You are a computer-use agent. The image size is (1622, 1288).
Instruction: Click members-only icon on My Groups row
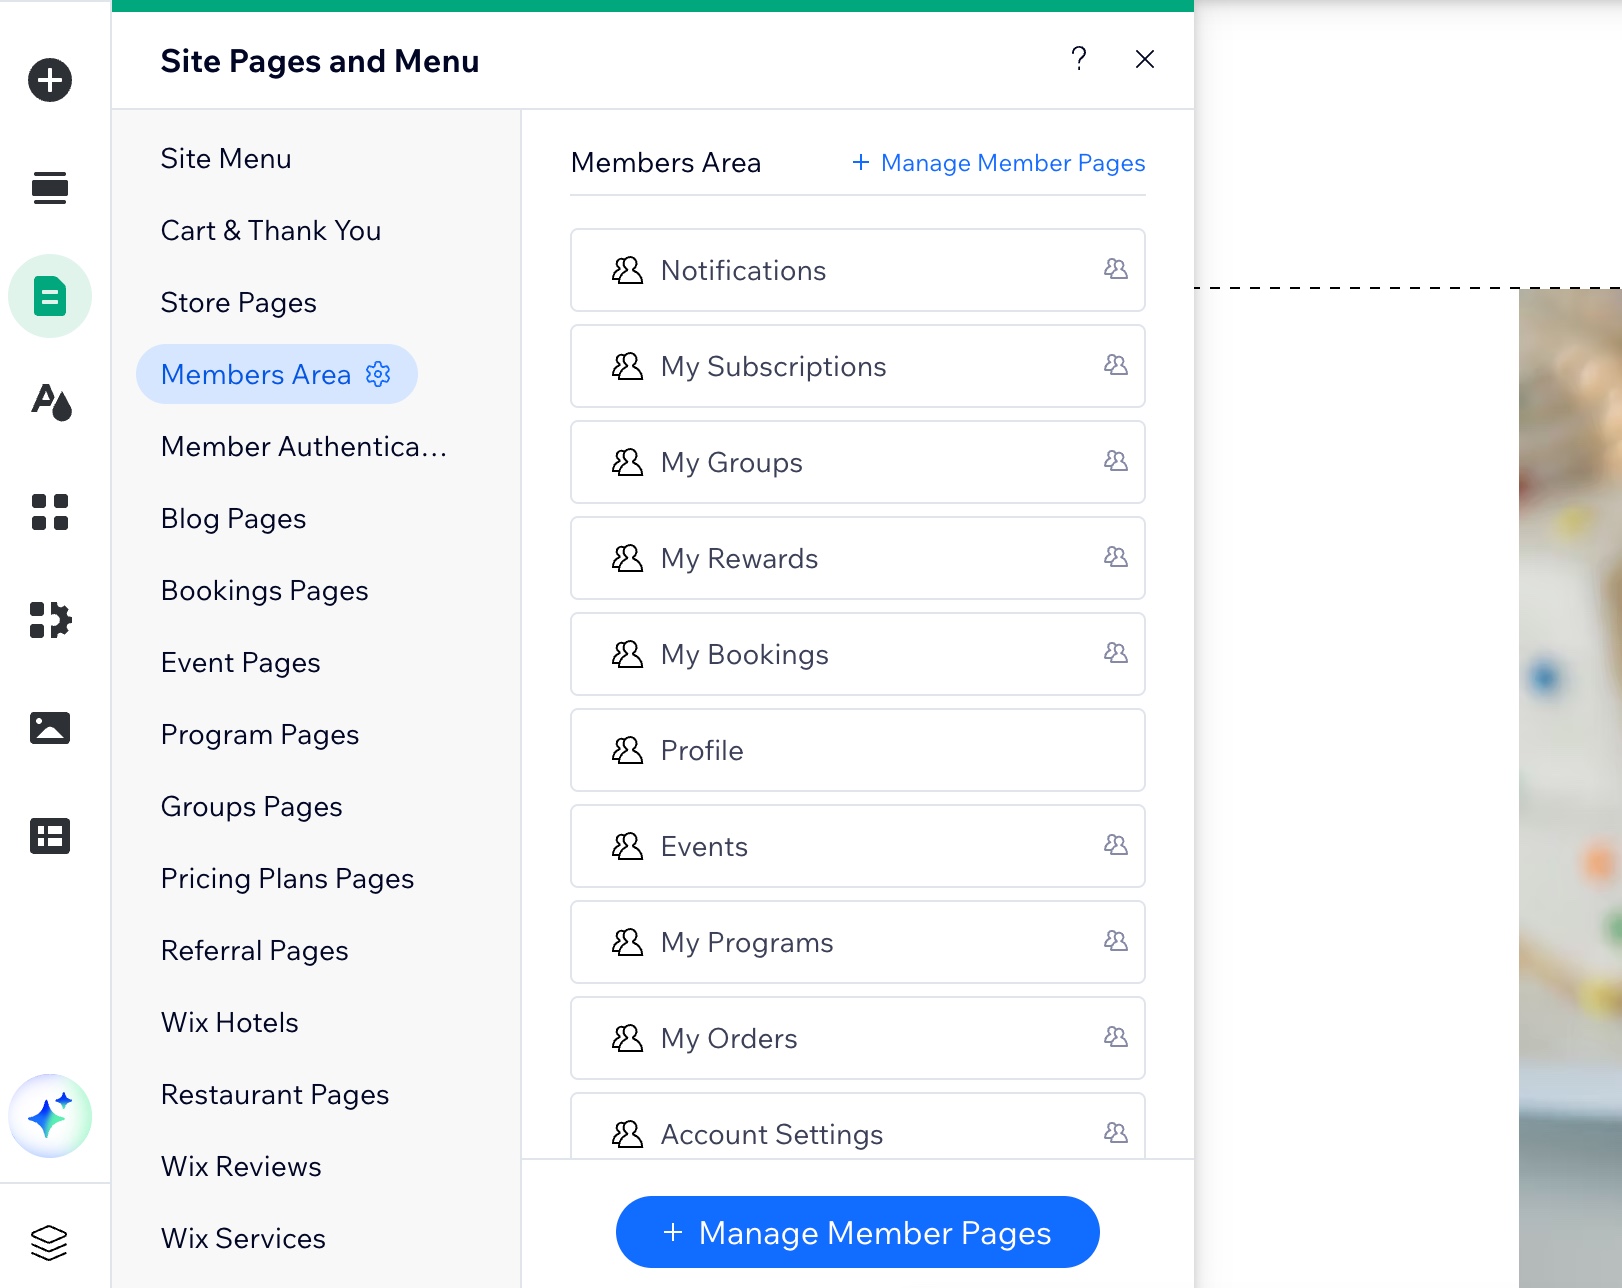[x=1116, y=461]
